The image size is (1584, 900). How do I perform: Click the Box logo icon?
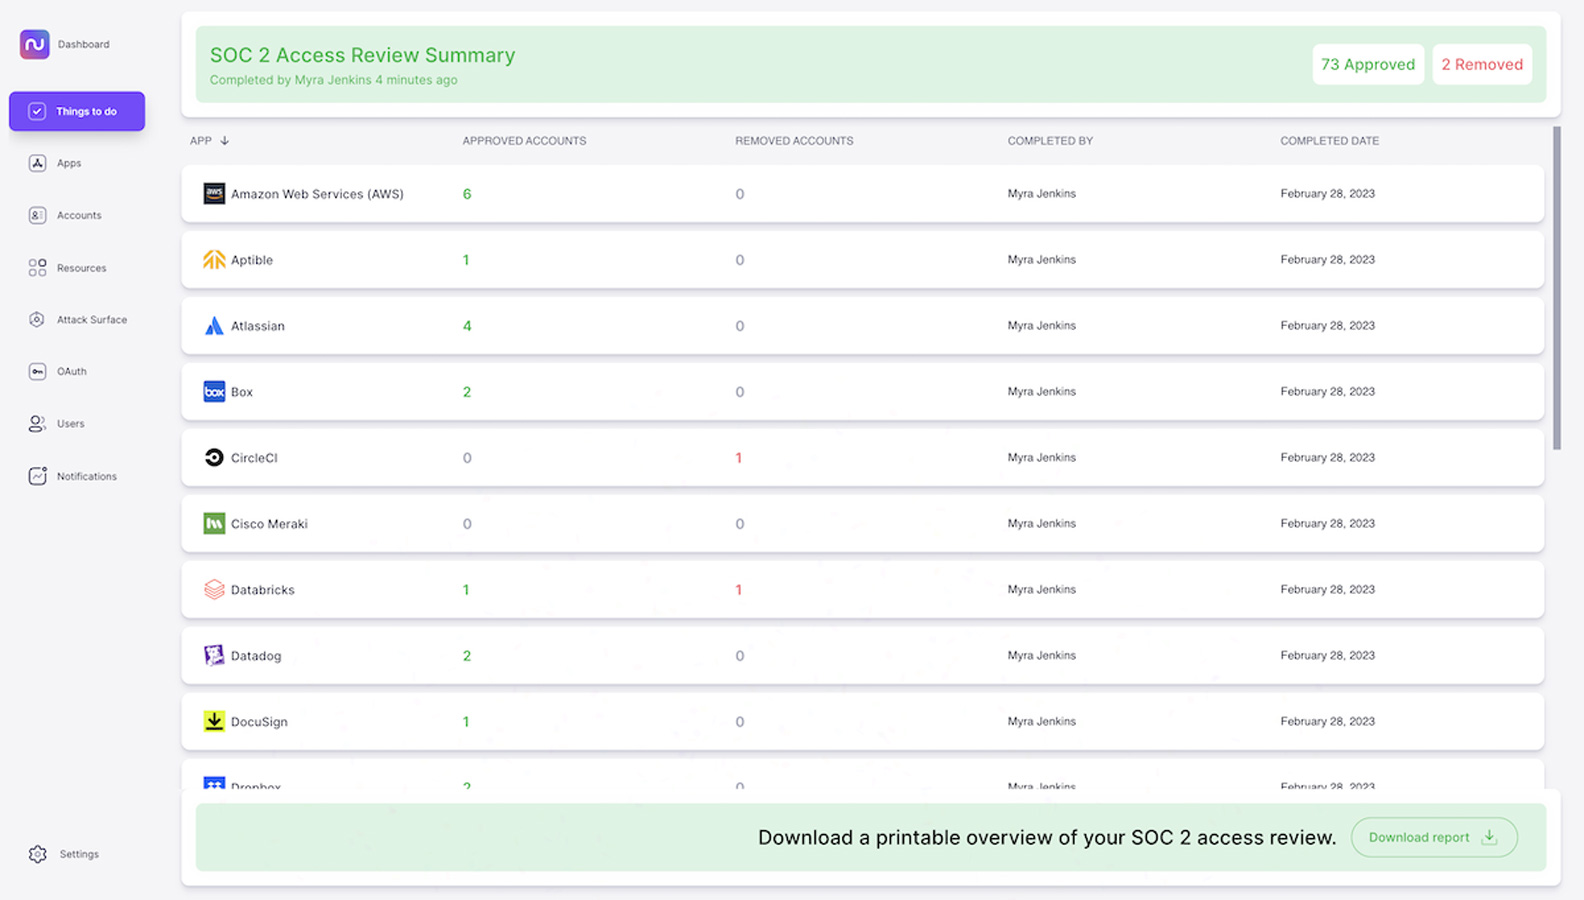pos(214,392)
